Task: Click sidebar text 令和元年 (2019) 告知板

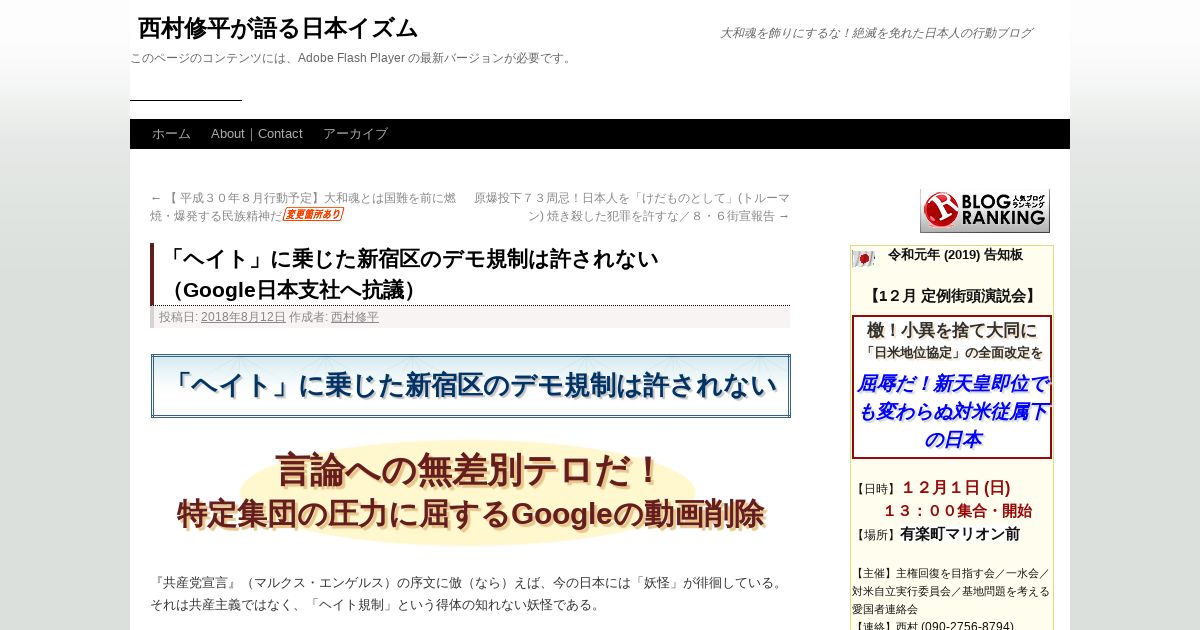Action: [955, 255]
